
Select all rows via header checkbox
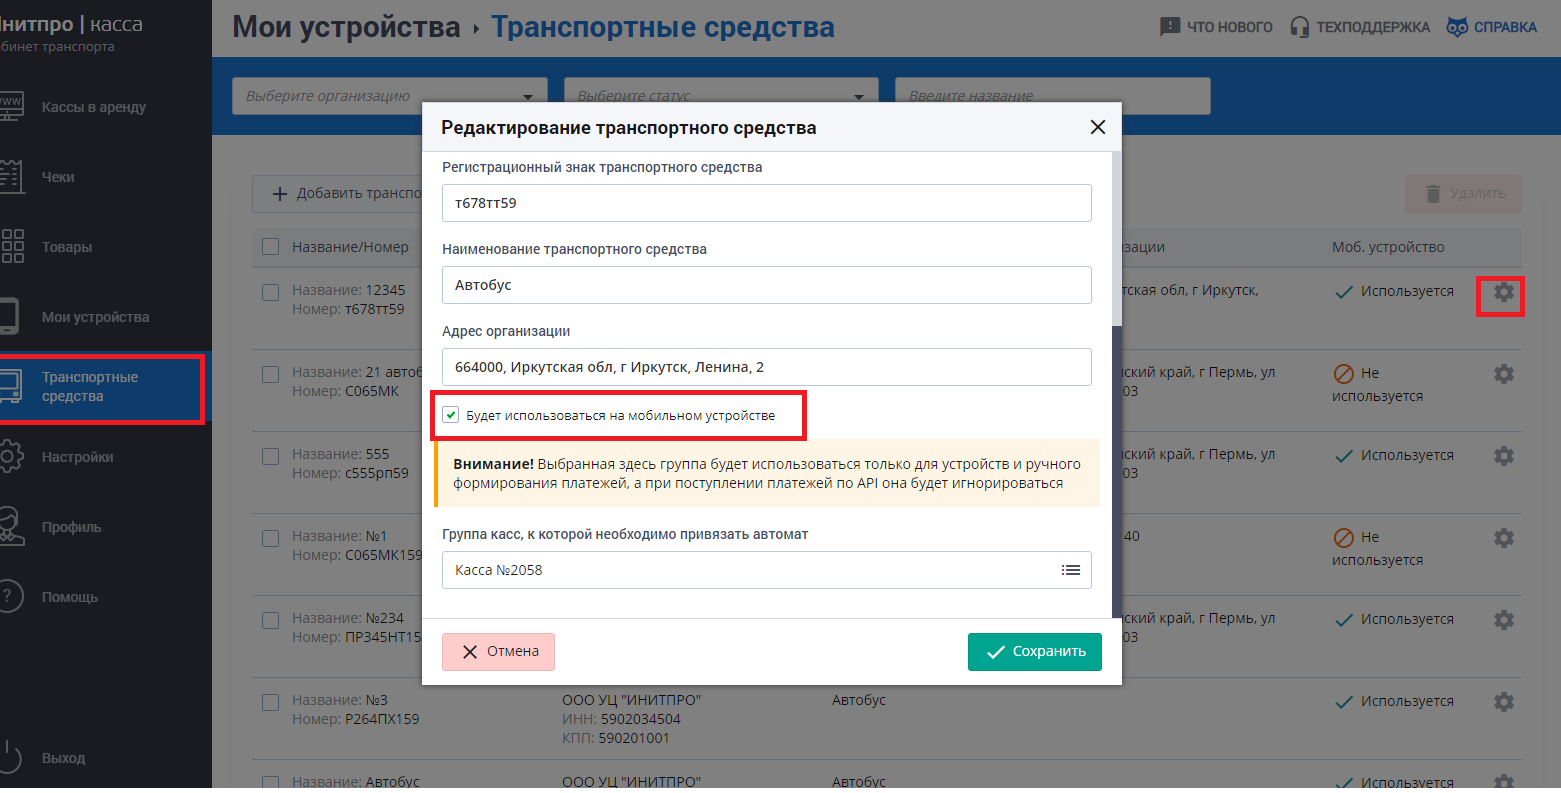[270, 247]
